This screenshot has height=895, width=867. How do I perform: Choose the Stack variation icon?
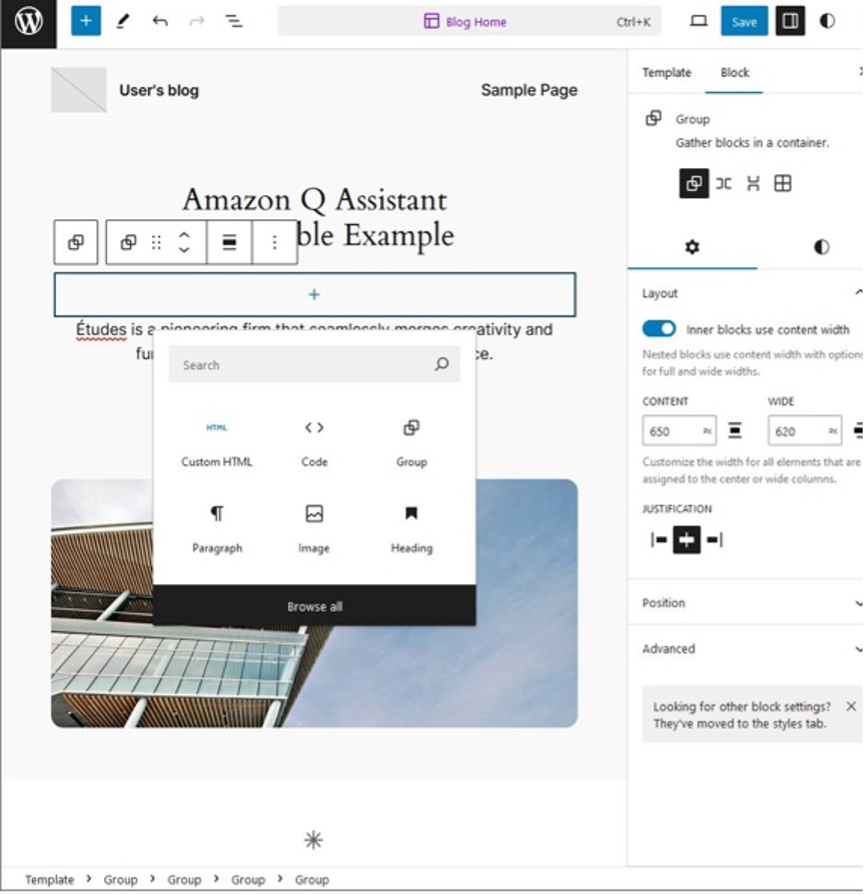(753, 183)
